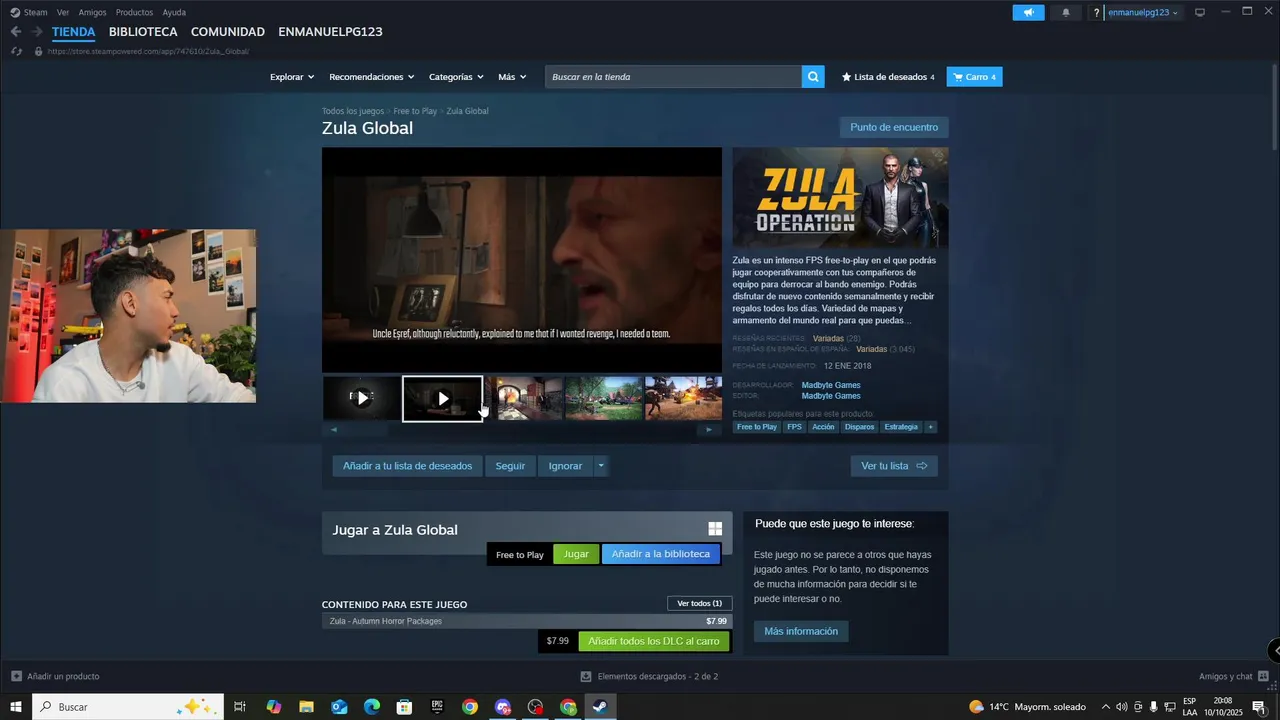Viewport: 1280px width, 720px height.
Task: Open Microsoft Store from taskbar
Action: (404, 707)
